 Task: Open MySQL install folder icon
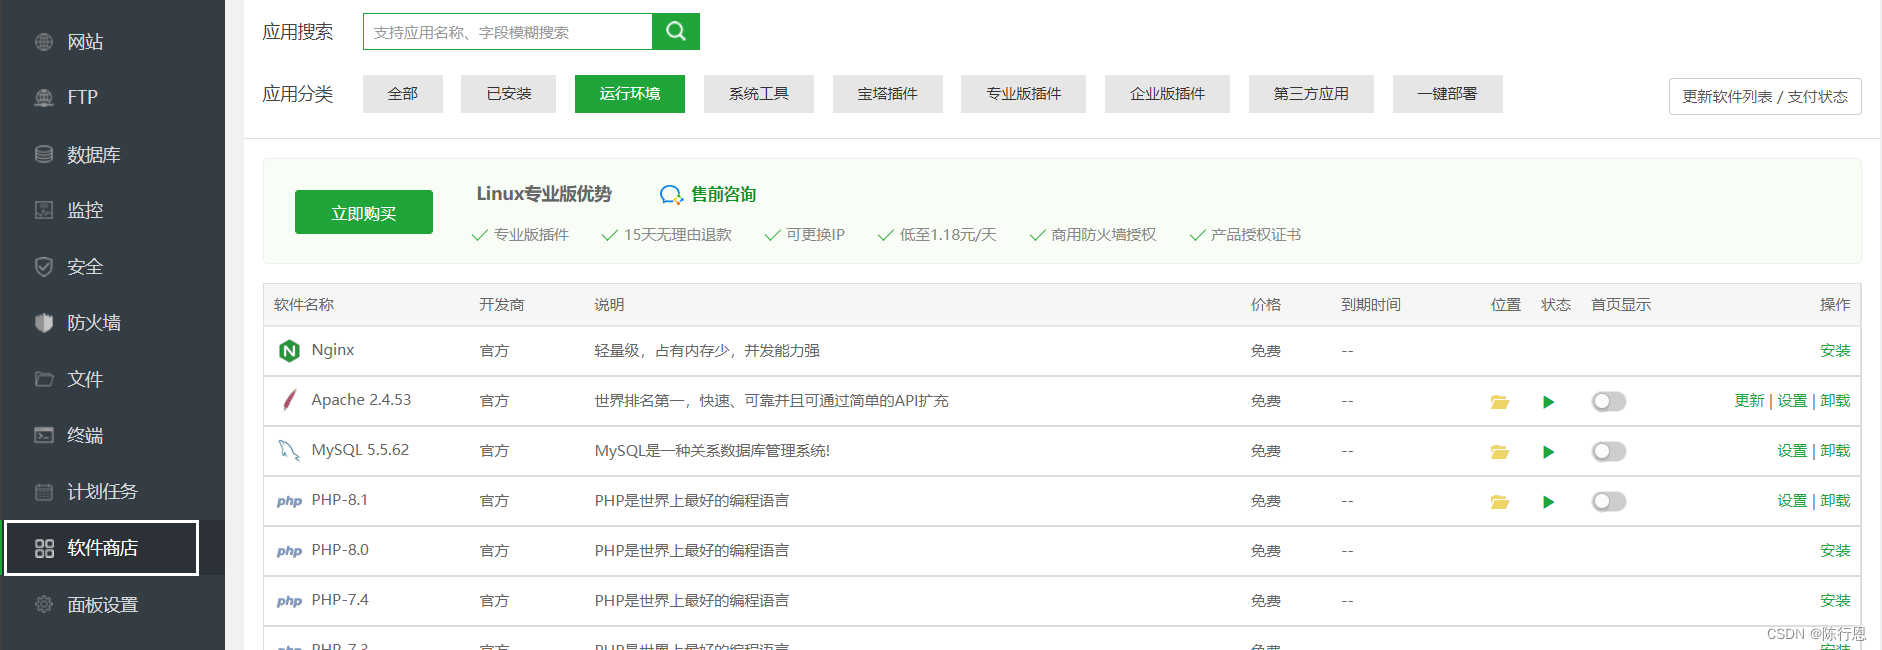click(x=1499, y=452)
